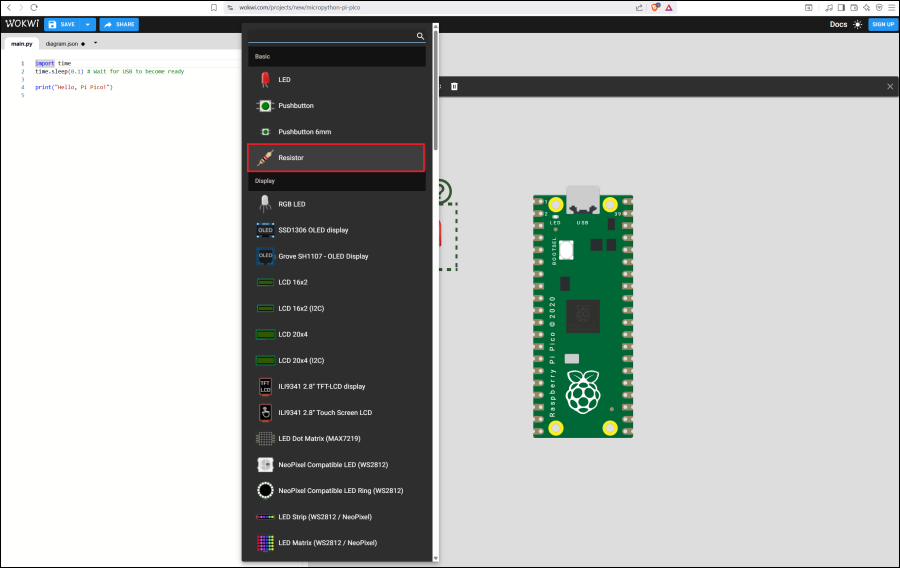Choose LCD 16x2 (I2C) component
900x568 pixels.
point(336,309)
